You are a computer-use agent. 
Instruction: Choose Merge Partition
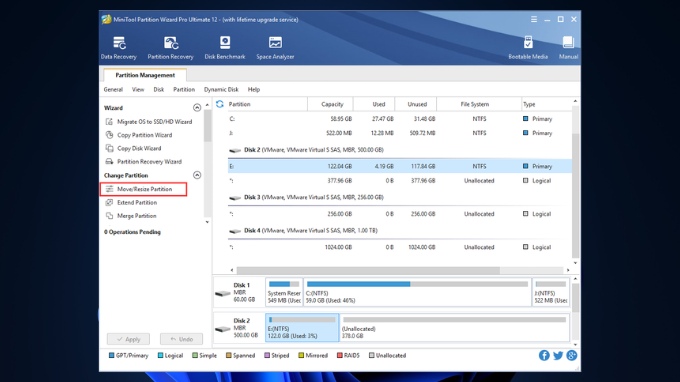click(131, 216)
